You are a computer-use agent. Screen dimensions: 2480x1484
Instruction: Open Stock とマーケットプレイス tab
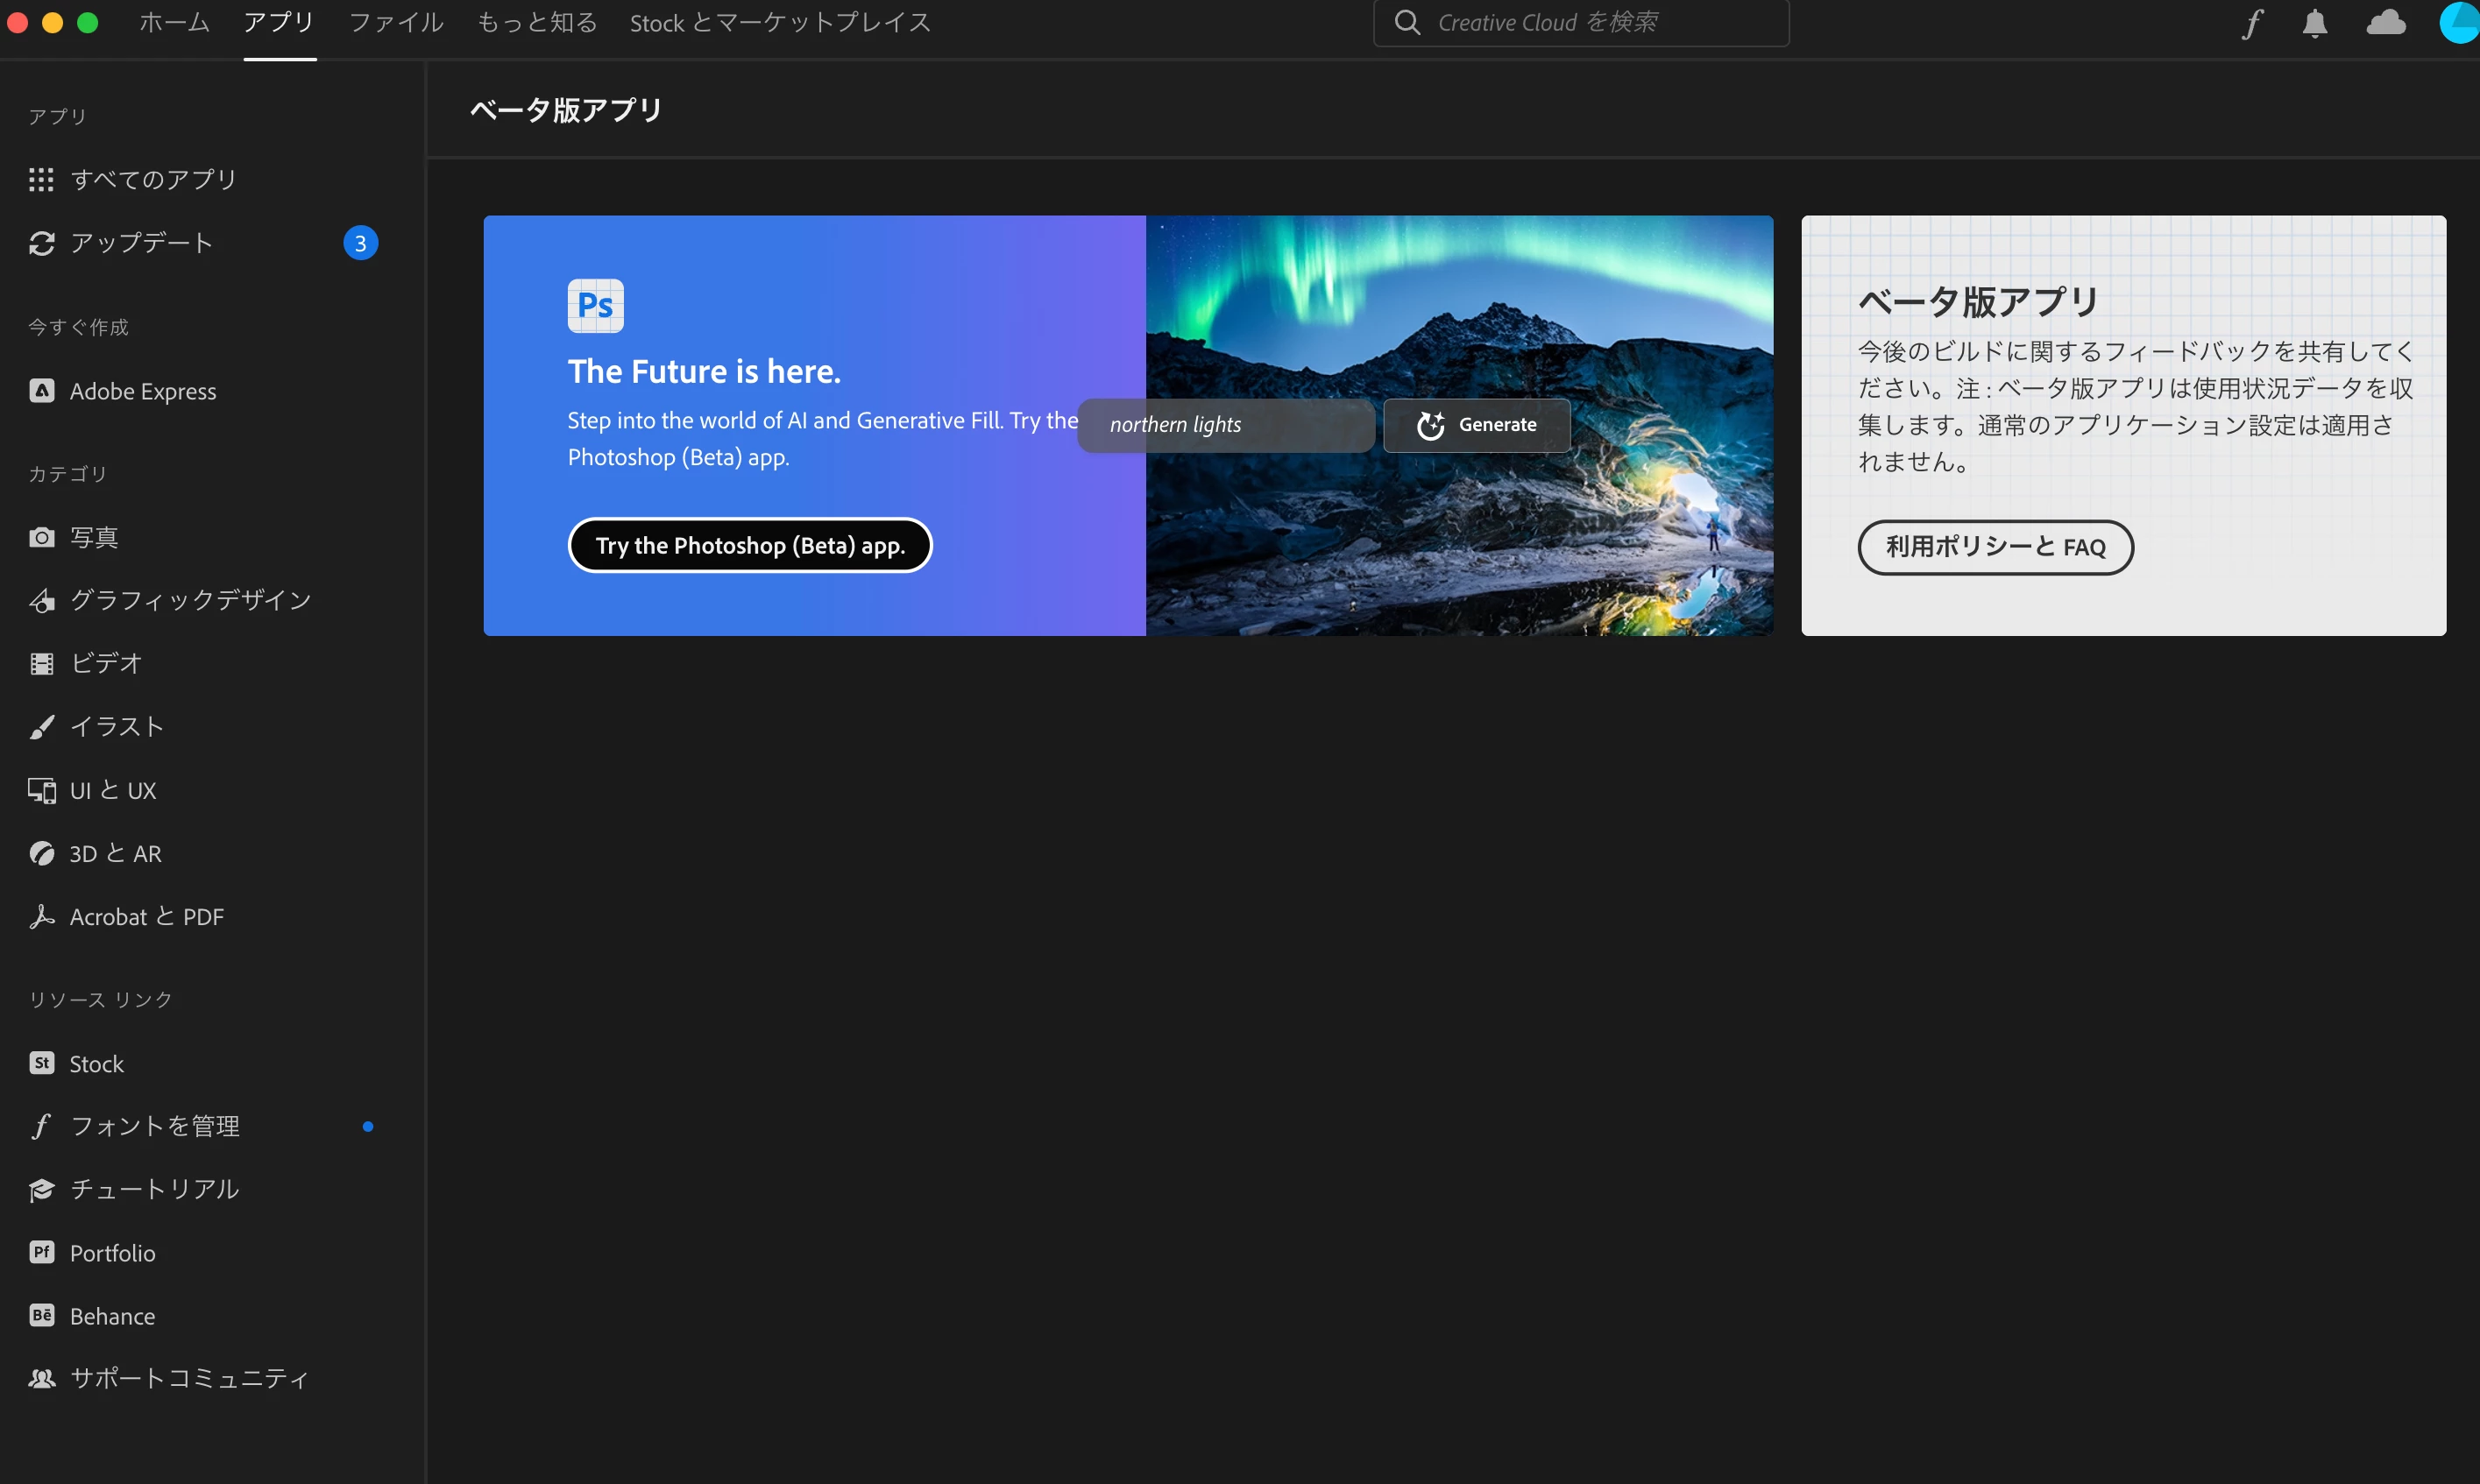[780, 23]
